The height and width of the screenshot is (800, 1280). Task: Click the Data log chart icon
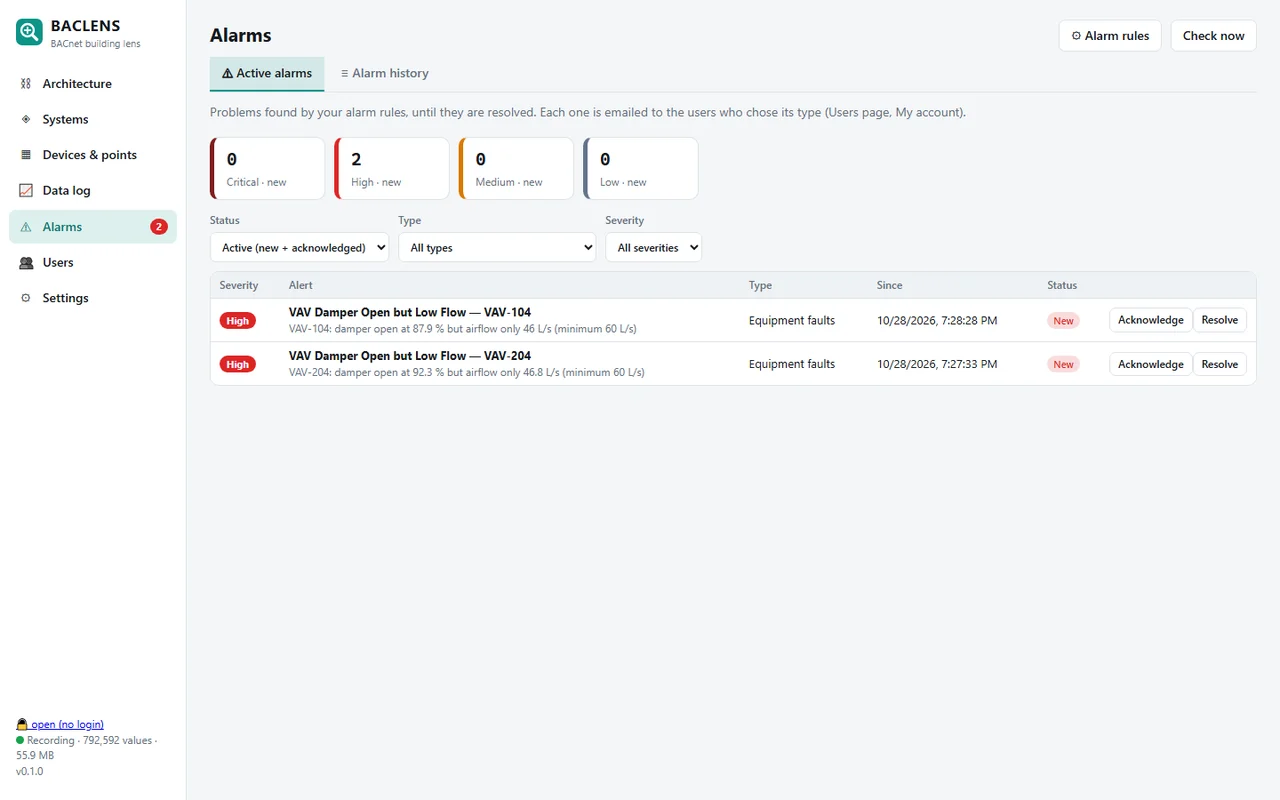[26, 190]
